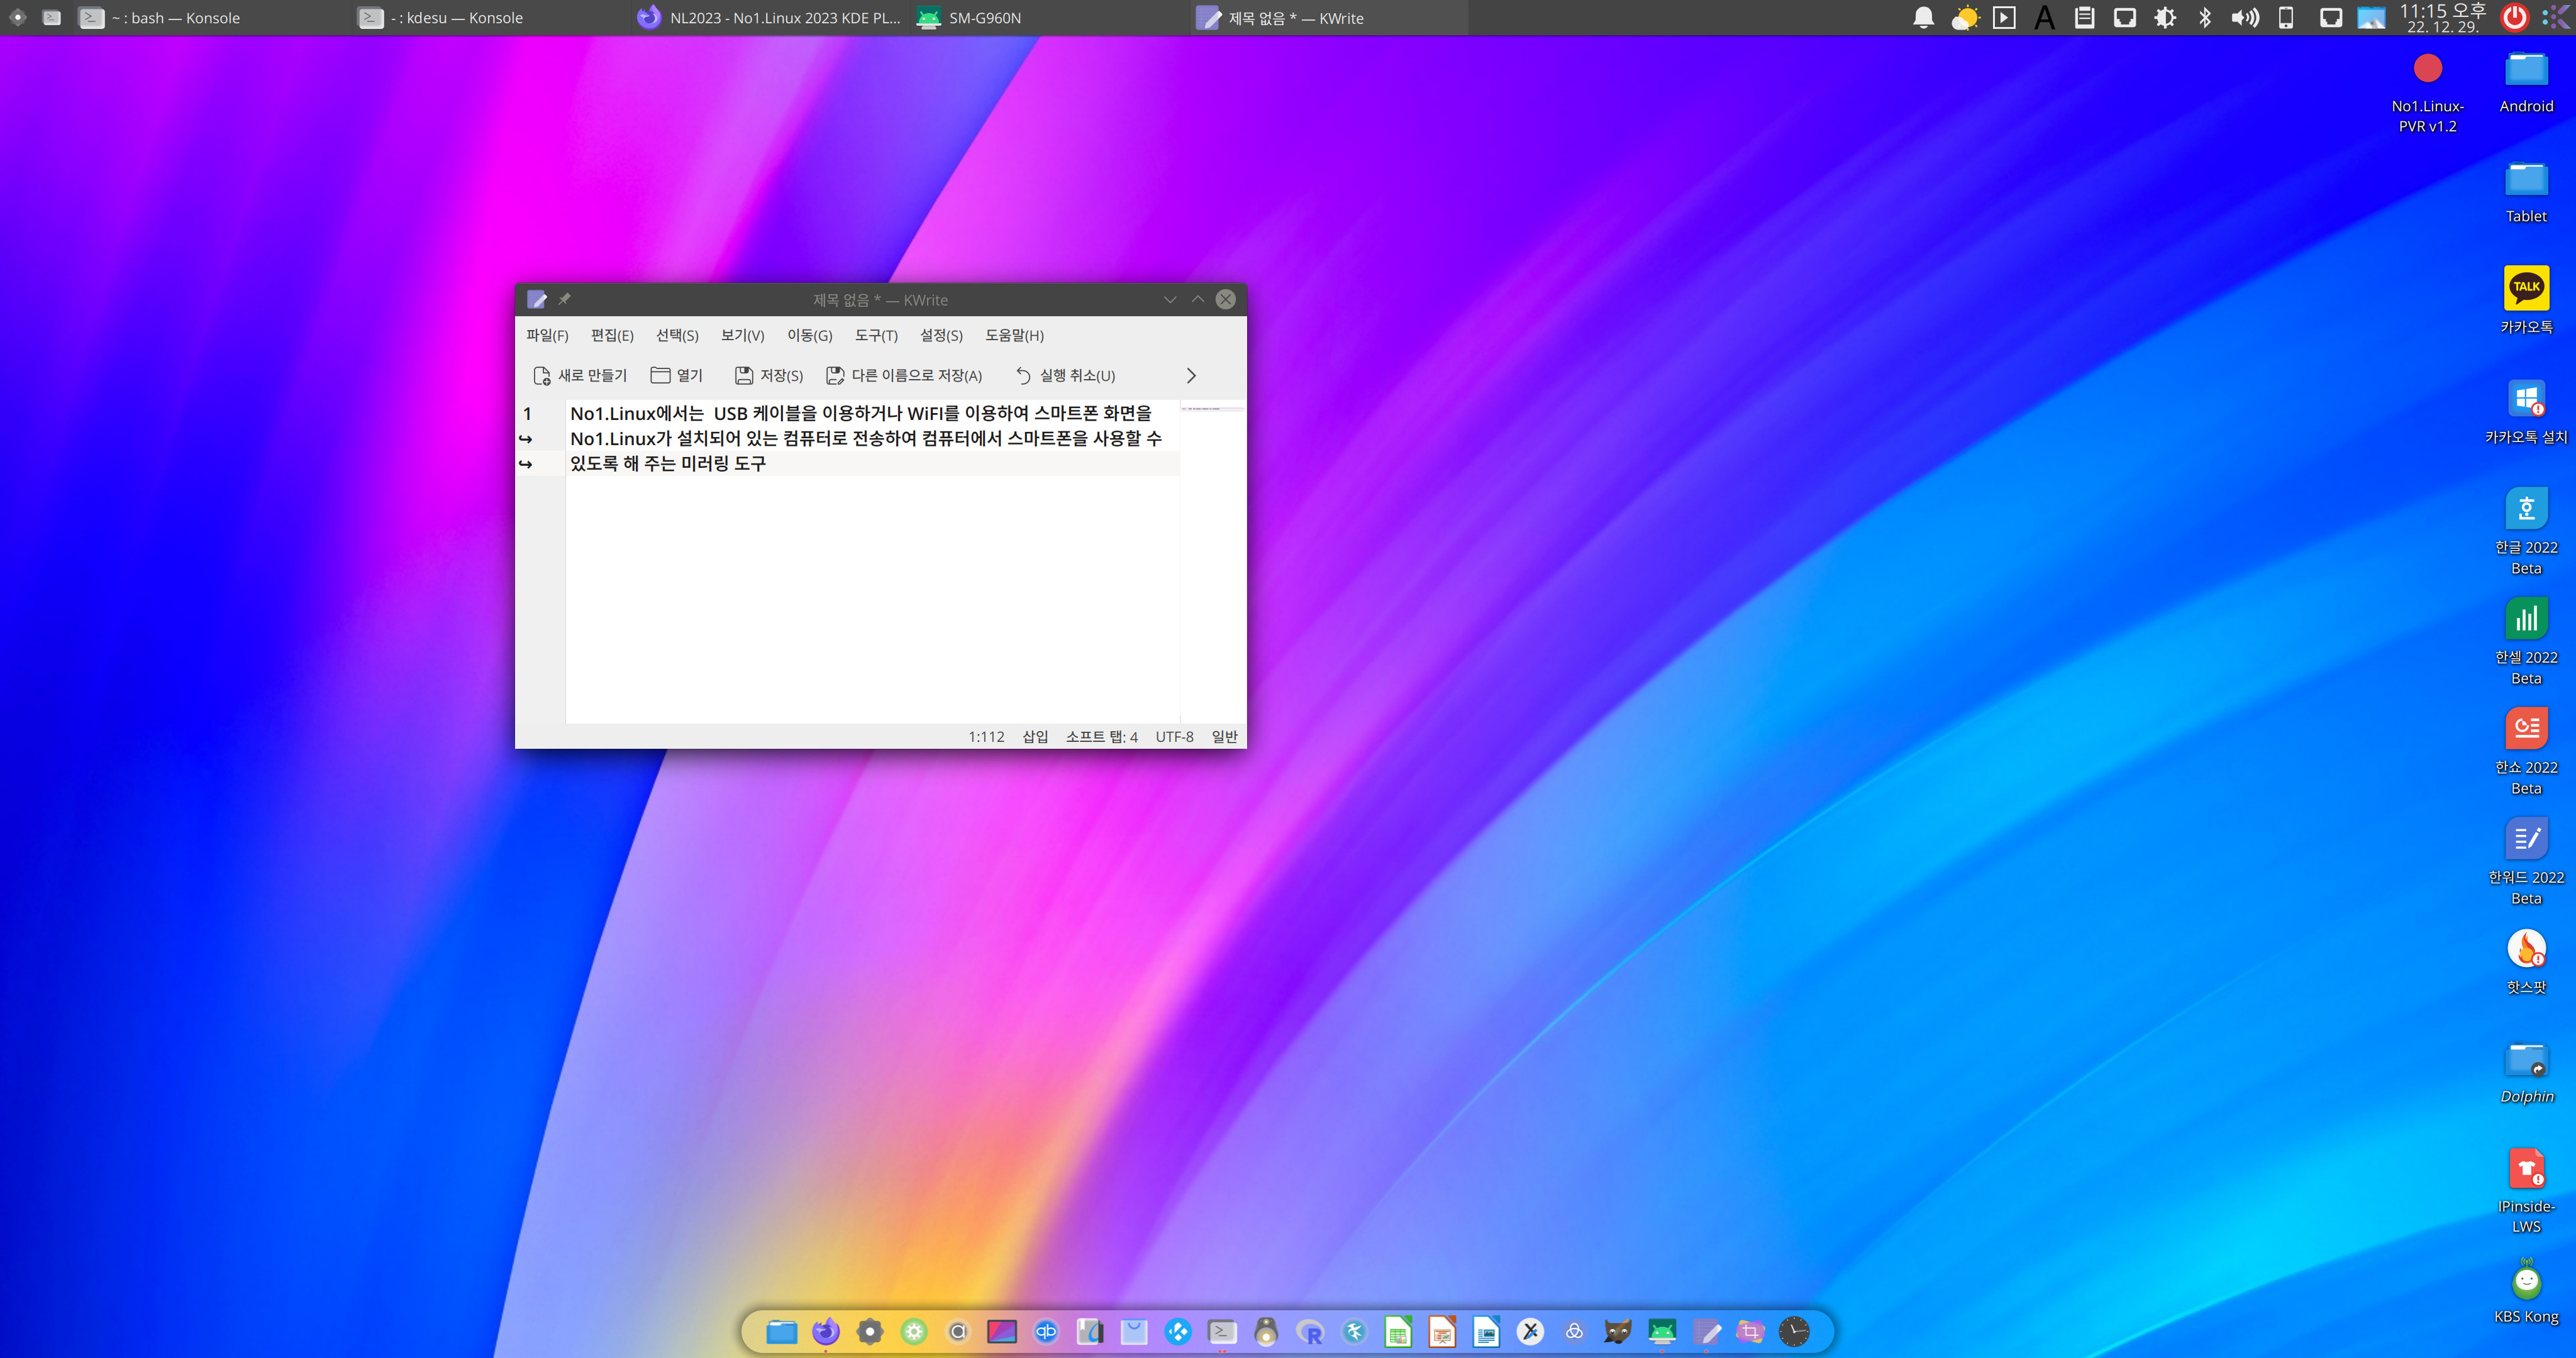Switch to NL2023 Firefox taskbar entry
The image size is (2576, 1358).
pos(769,18)
